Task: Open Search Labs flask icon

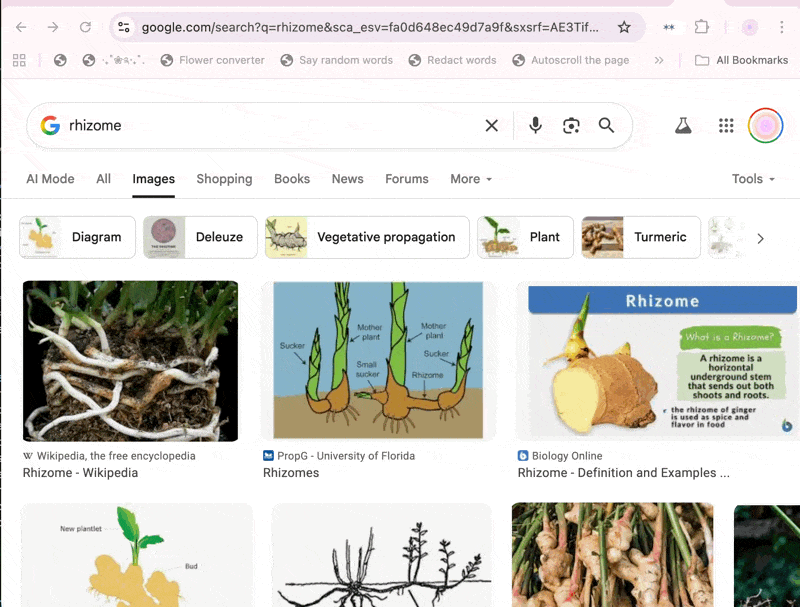Action: coord(683,125)
